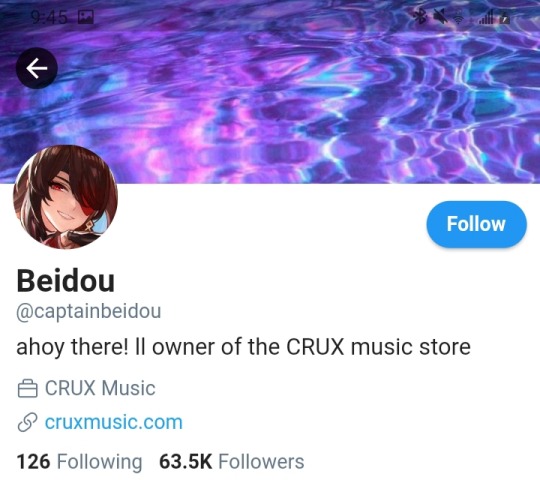This screenshot has width=540, height=480.
Task: Tap the 9:45 clock in status bar
Action: click(49, 17)
